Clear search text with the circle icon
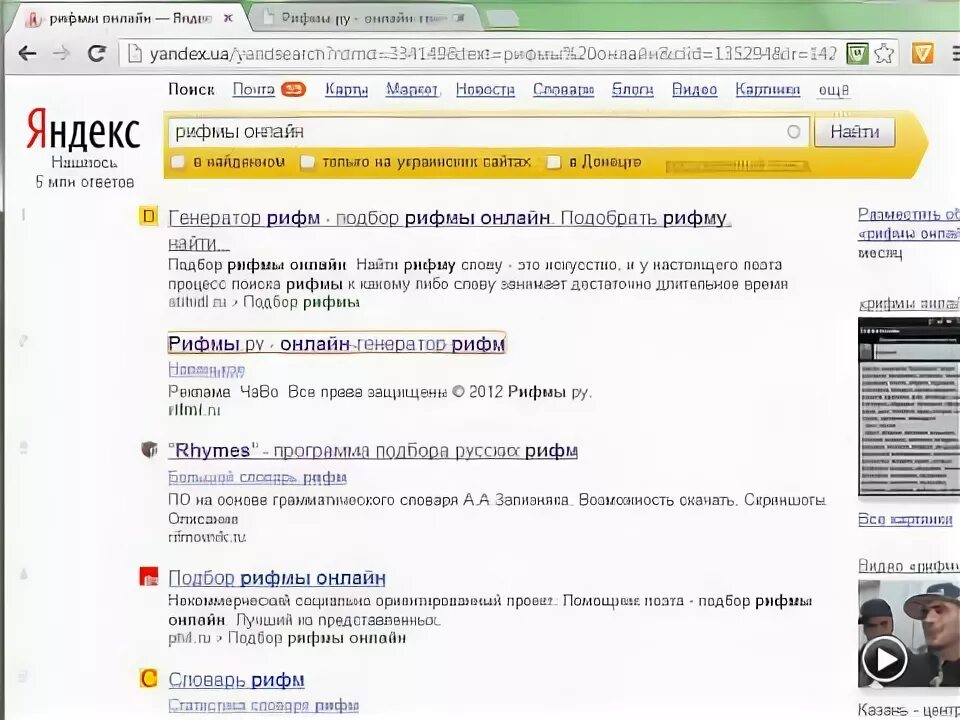960x720 pixels. [793, 132]
